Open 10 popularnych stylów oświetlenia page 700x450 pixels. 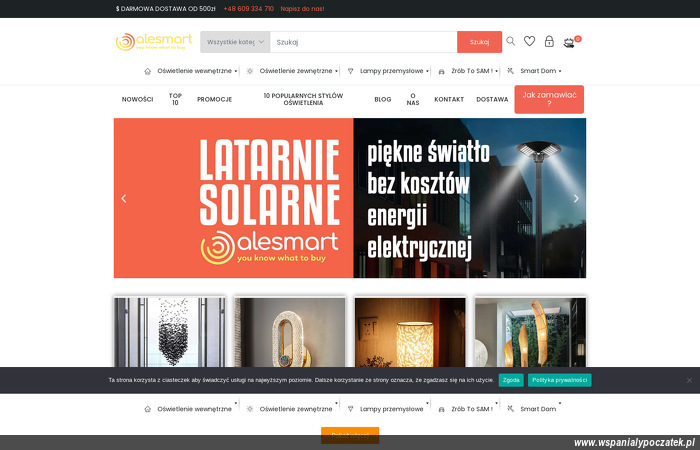pos(303,99)
